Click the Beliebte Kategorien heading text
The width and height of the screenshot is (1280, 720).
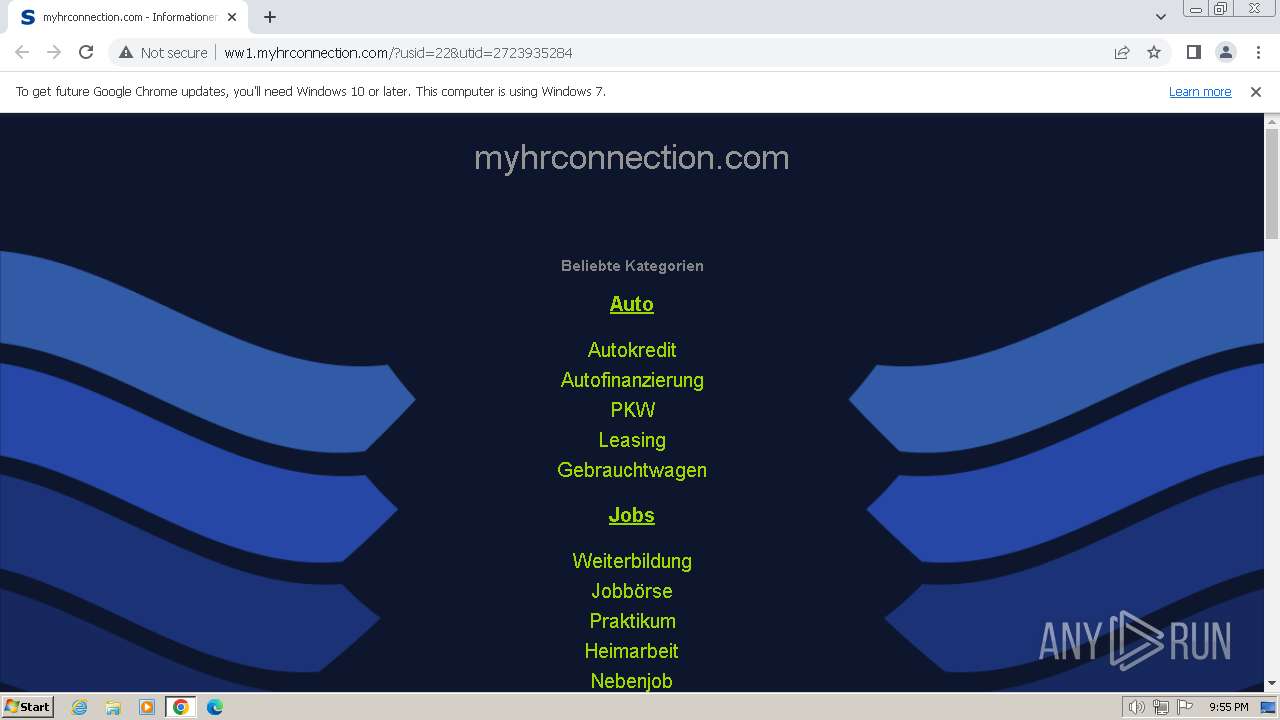click(632, 266)
